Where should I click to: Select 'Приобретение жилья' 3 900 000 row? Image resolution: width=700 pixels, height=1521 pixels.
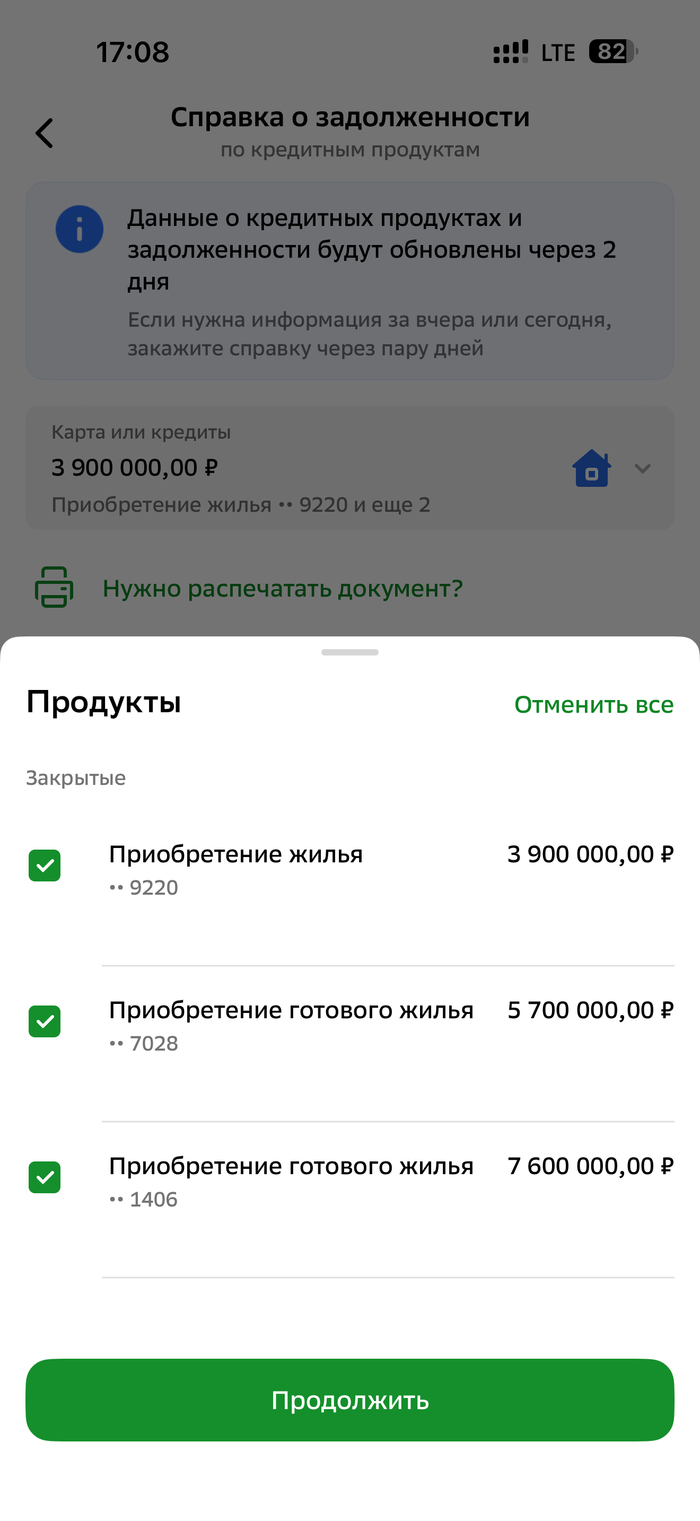click(x=390, y=868)
